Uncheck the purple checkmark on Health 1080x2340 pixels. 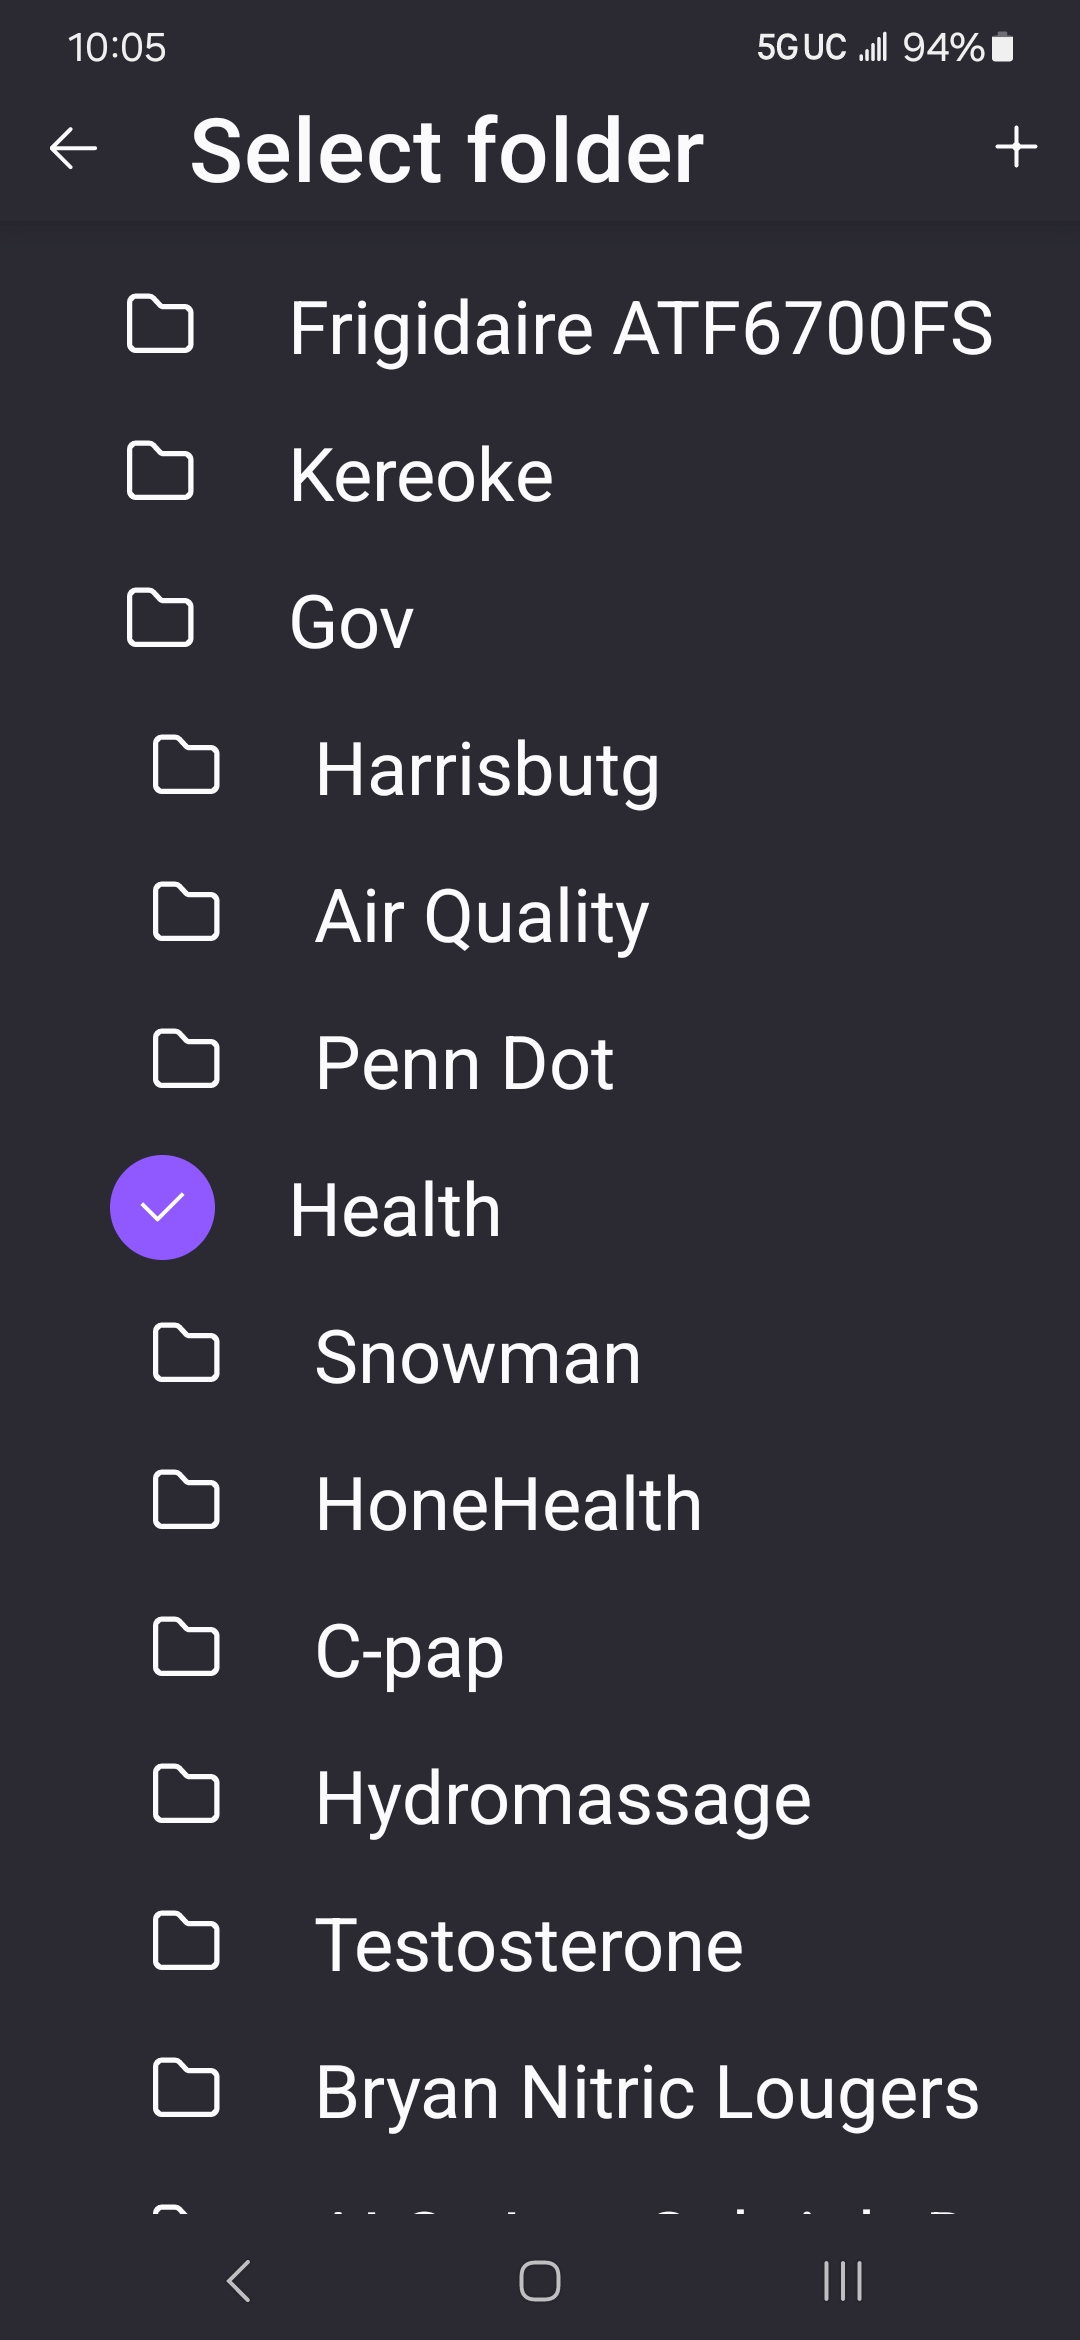[162, 1207]
